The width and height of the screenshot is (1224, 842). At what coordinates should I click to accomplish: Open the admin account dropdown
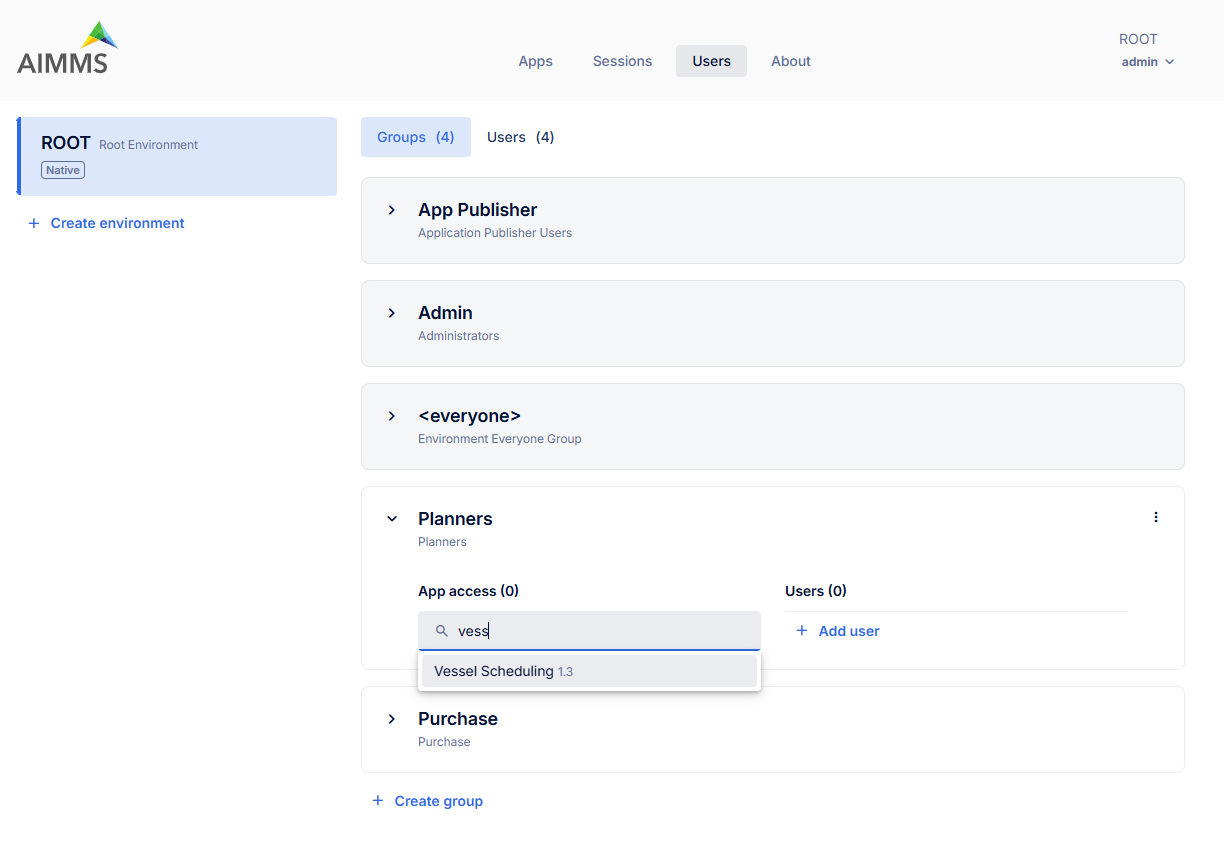tap(1147, 62)
